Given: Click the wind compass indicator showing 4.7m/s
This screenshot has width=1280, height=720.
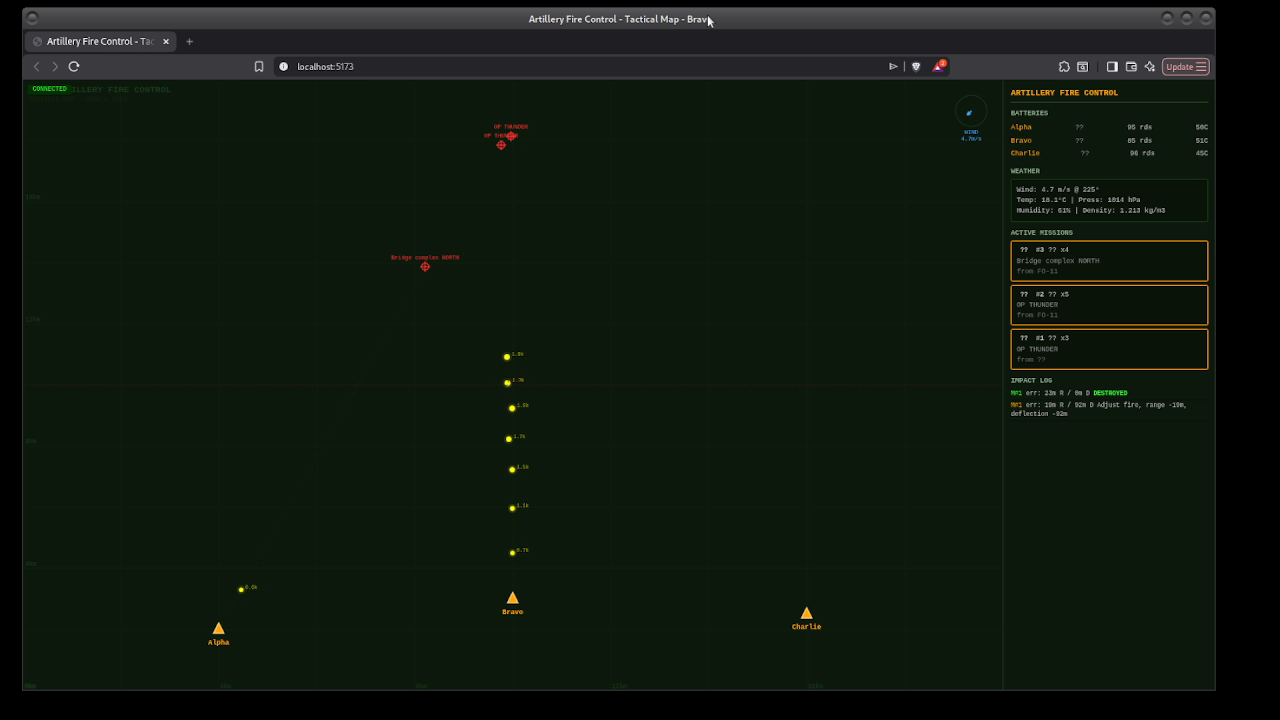Looking at the screenshot, I should (x=968, y=113).
